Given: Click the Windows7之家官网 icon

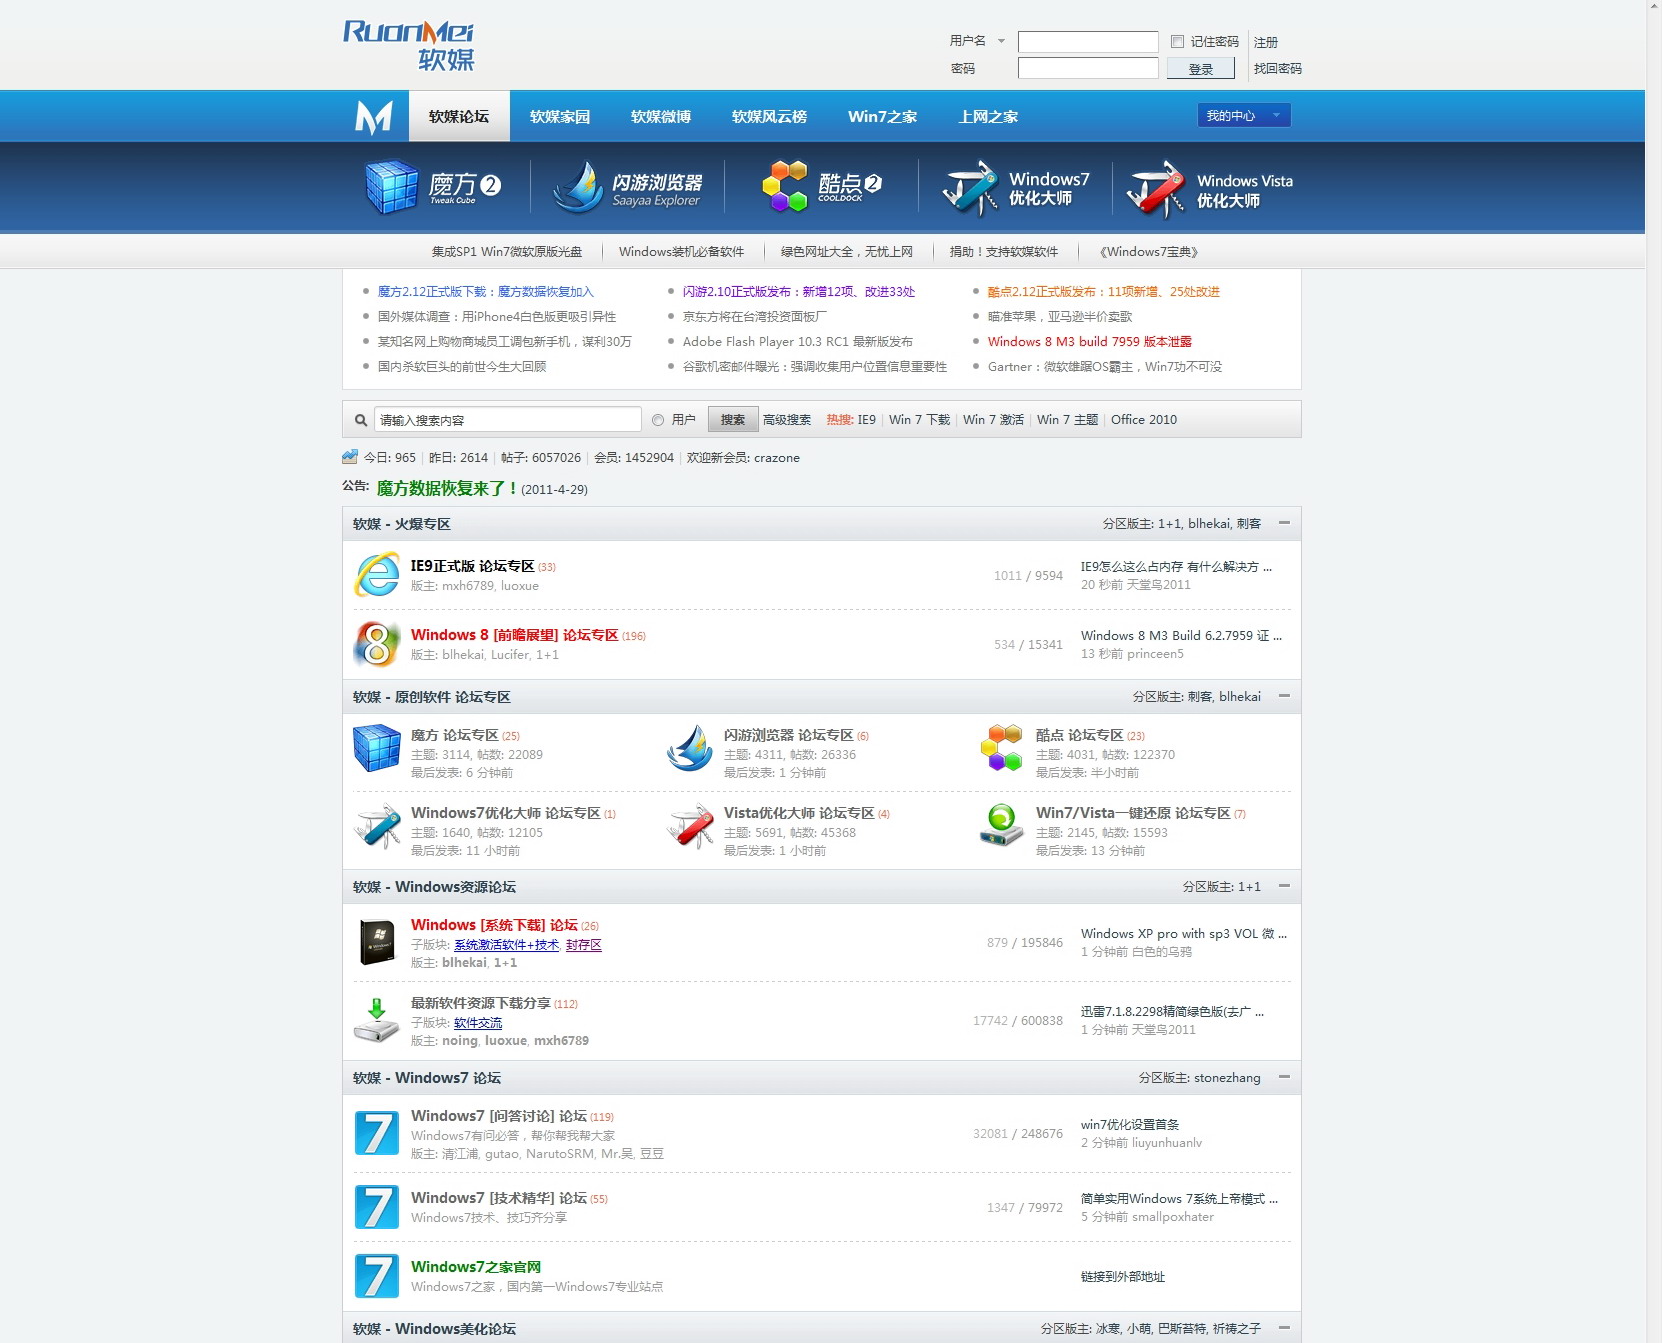Looking at the screenshot, I should click(x=377, y=1276).
